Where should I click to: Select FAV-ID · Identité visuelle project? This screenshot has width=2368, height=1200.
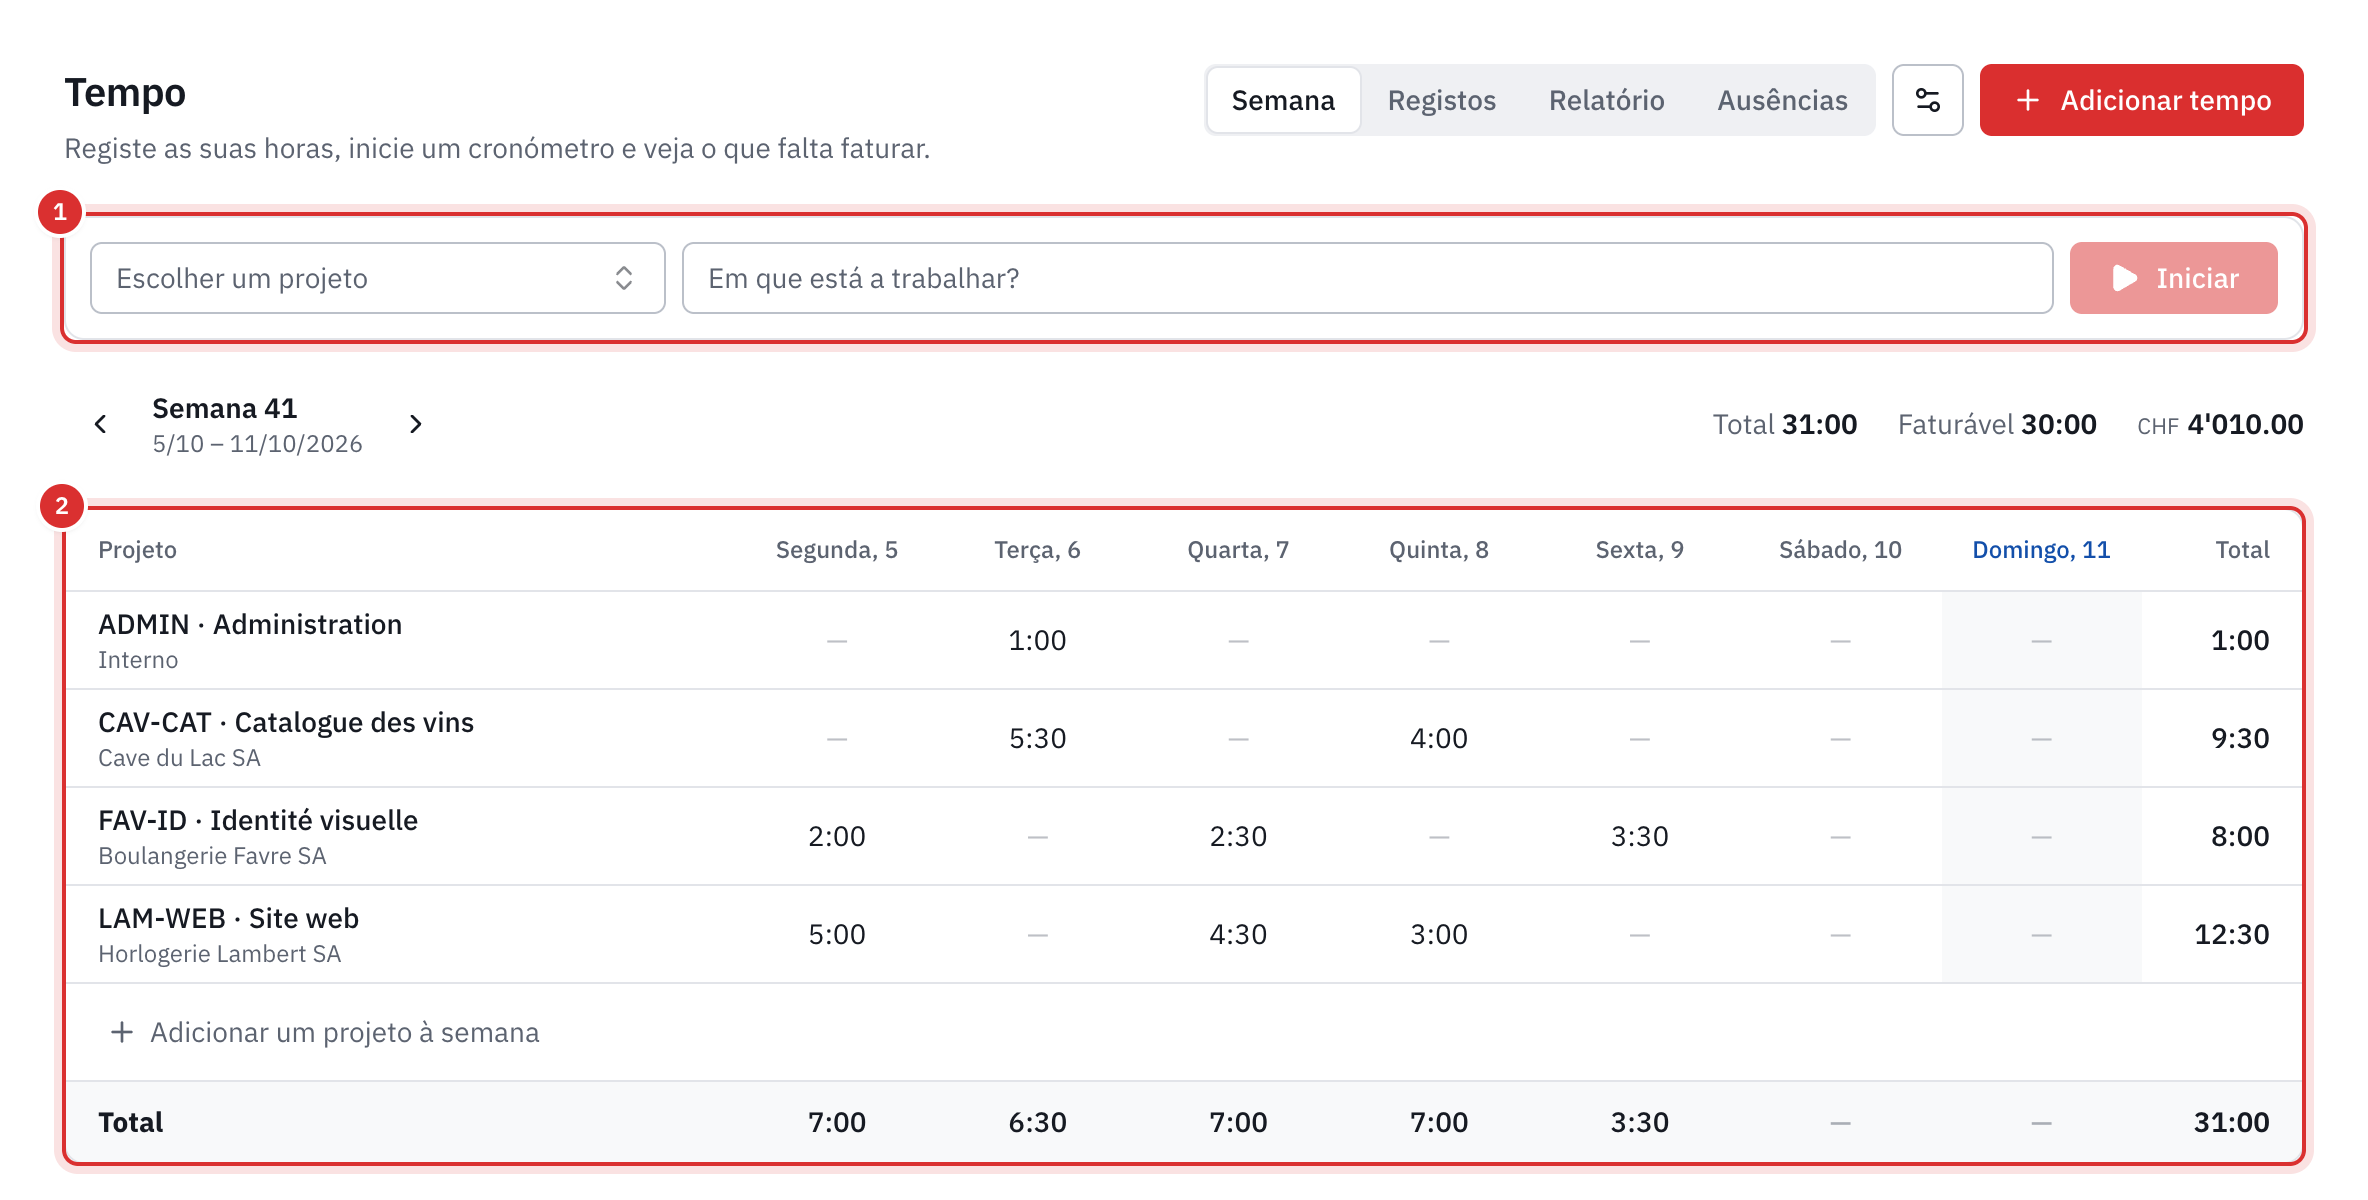pyautogui.click(x=258, y=820)
